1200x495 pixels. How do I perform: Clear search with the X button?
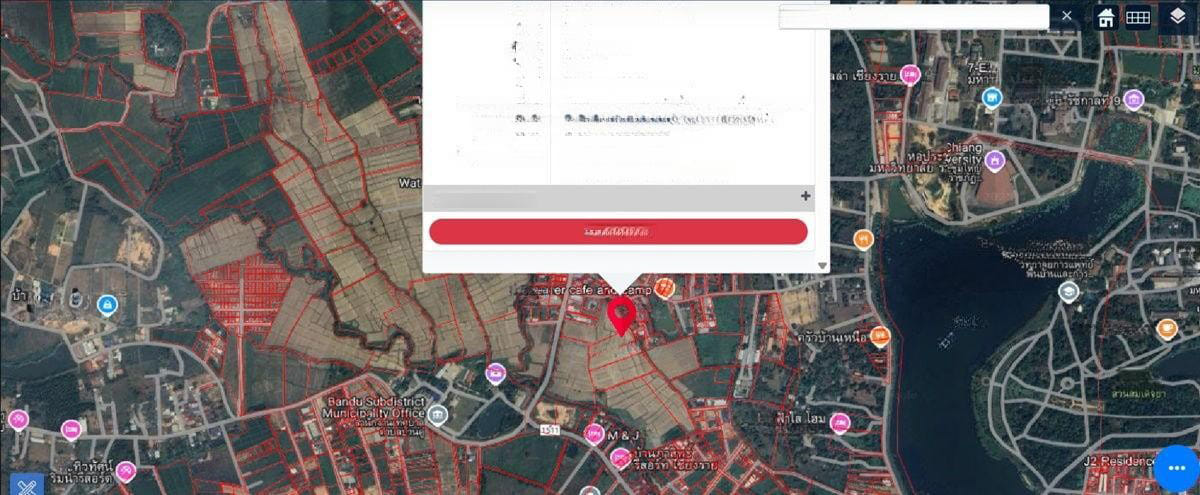(x=1067, y=16)
